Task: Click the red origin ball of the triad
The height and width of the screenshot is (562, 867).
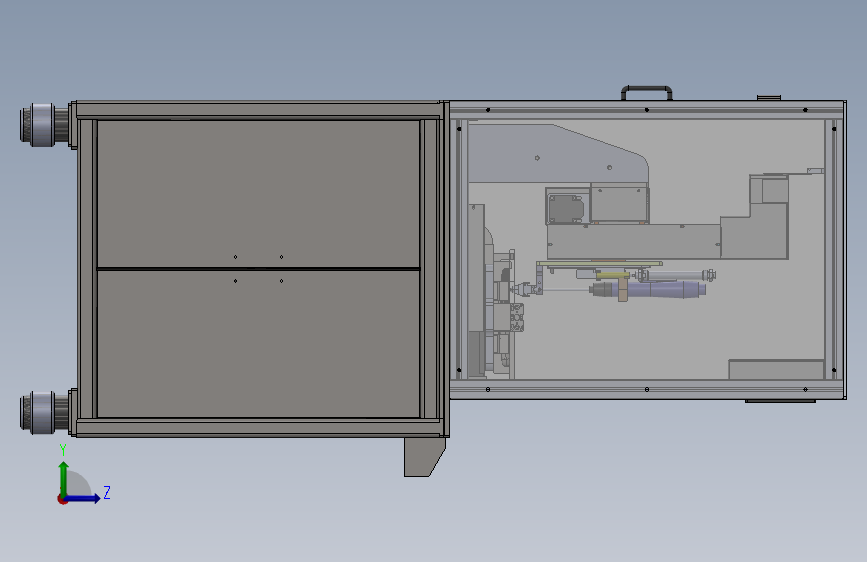Action: click(62, 499)
